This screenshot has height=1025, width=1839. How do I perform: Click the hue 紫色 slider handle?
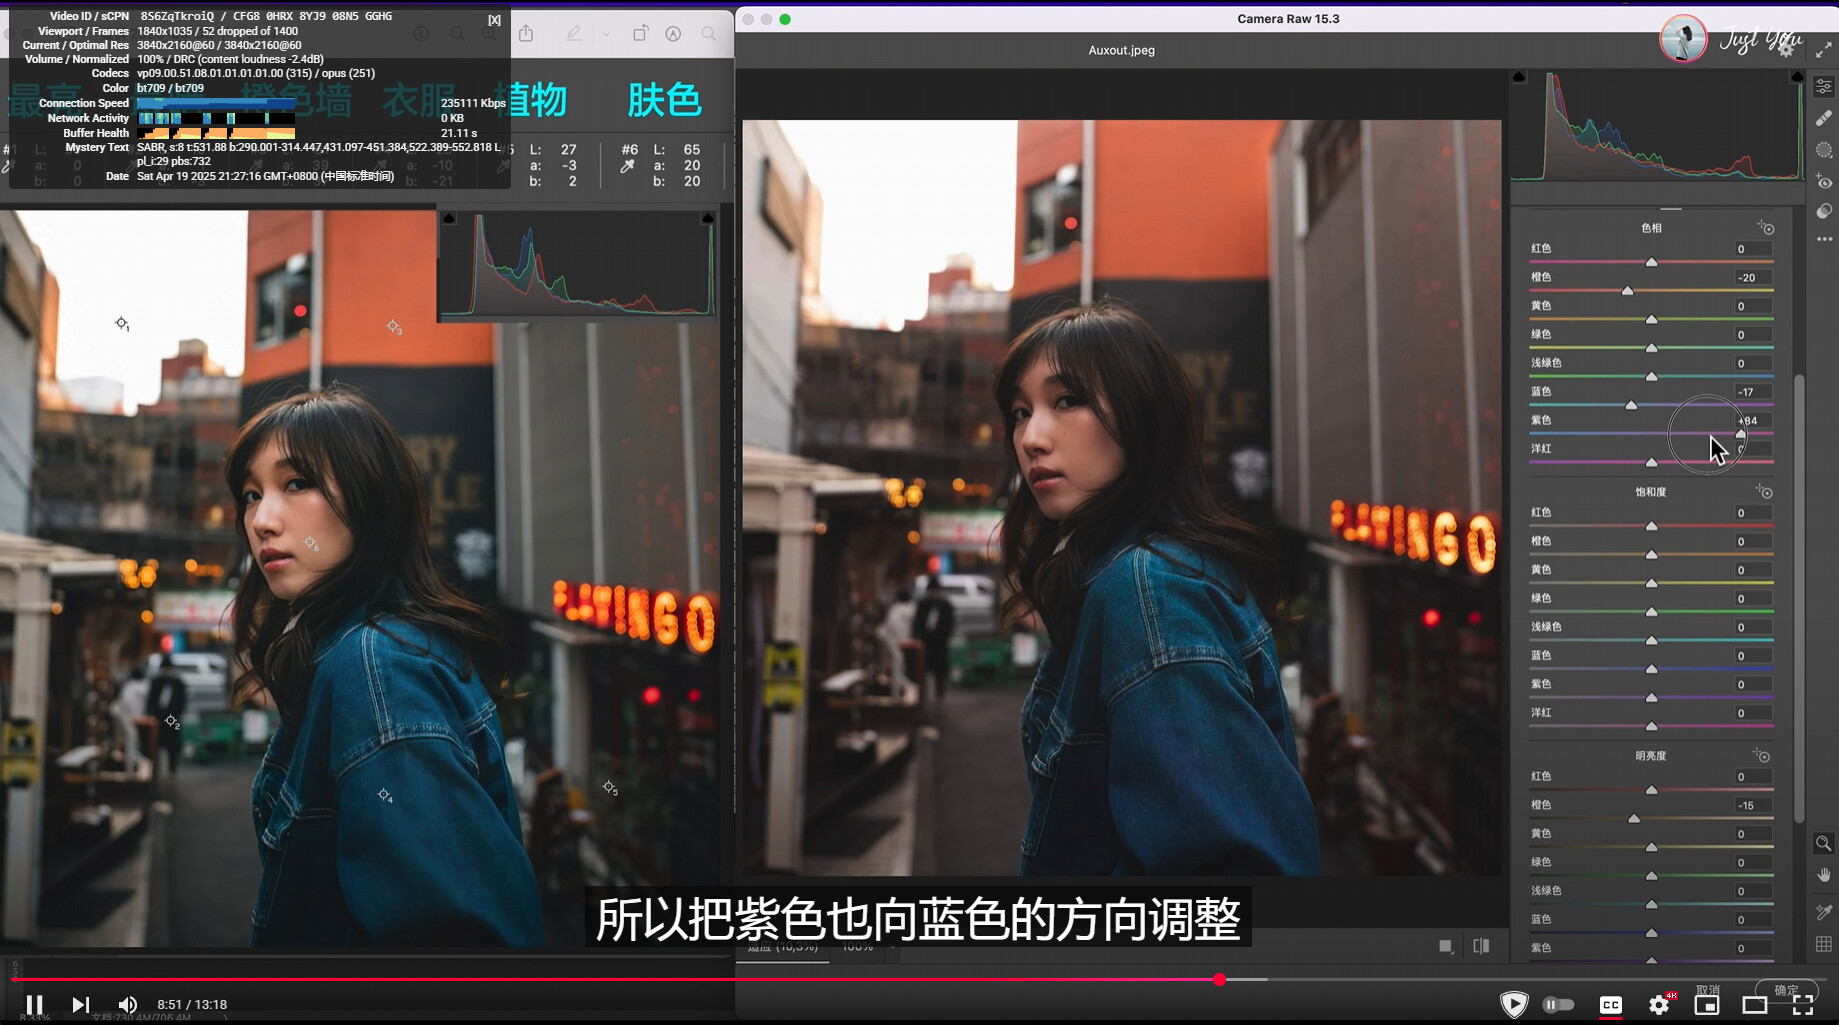click(x=1741, y=434)
